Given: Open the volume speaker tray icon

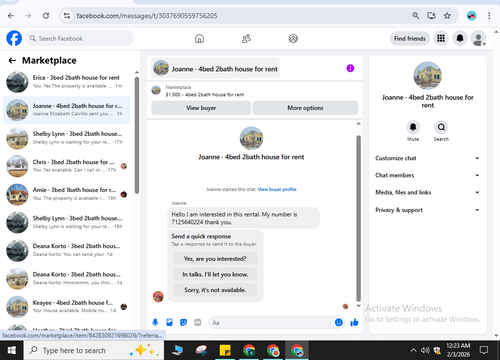Looking at the screenshot, I should click(x=425, y=350).
